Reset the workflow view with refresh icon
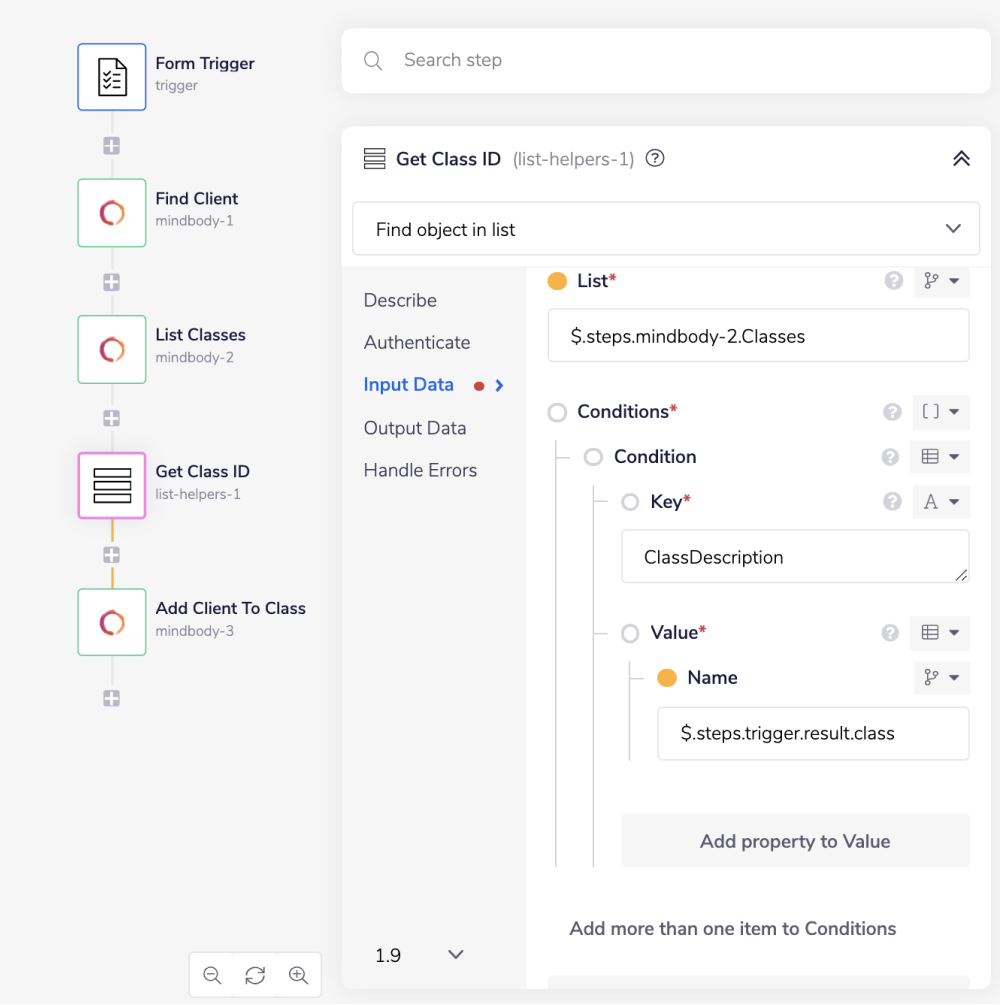Viewport: 1000px width, 1005px height. click(x=255, y=975)
